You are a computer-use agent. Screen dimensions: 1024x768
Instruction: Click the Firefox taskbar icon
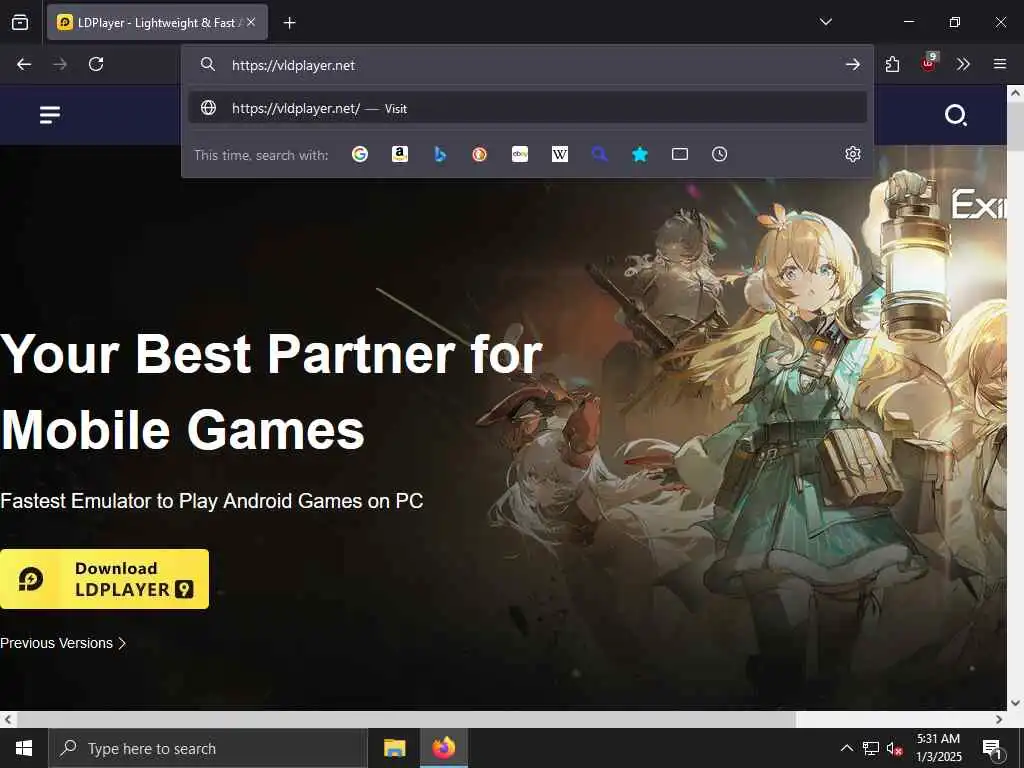[x=443, y=748]
